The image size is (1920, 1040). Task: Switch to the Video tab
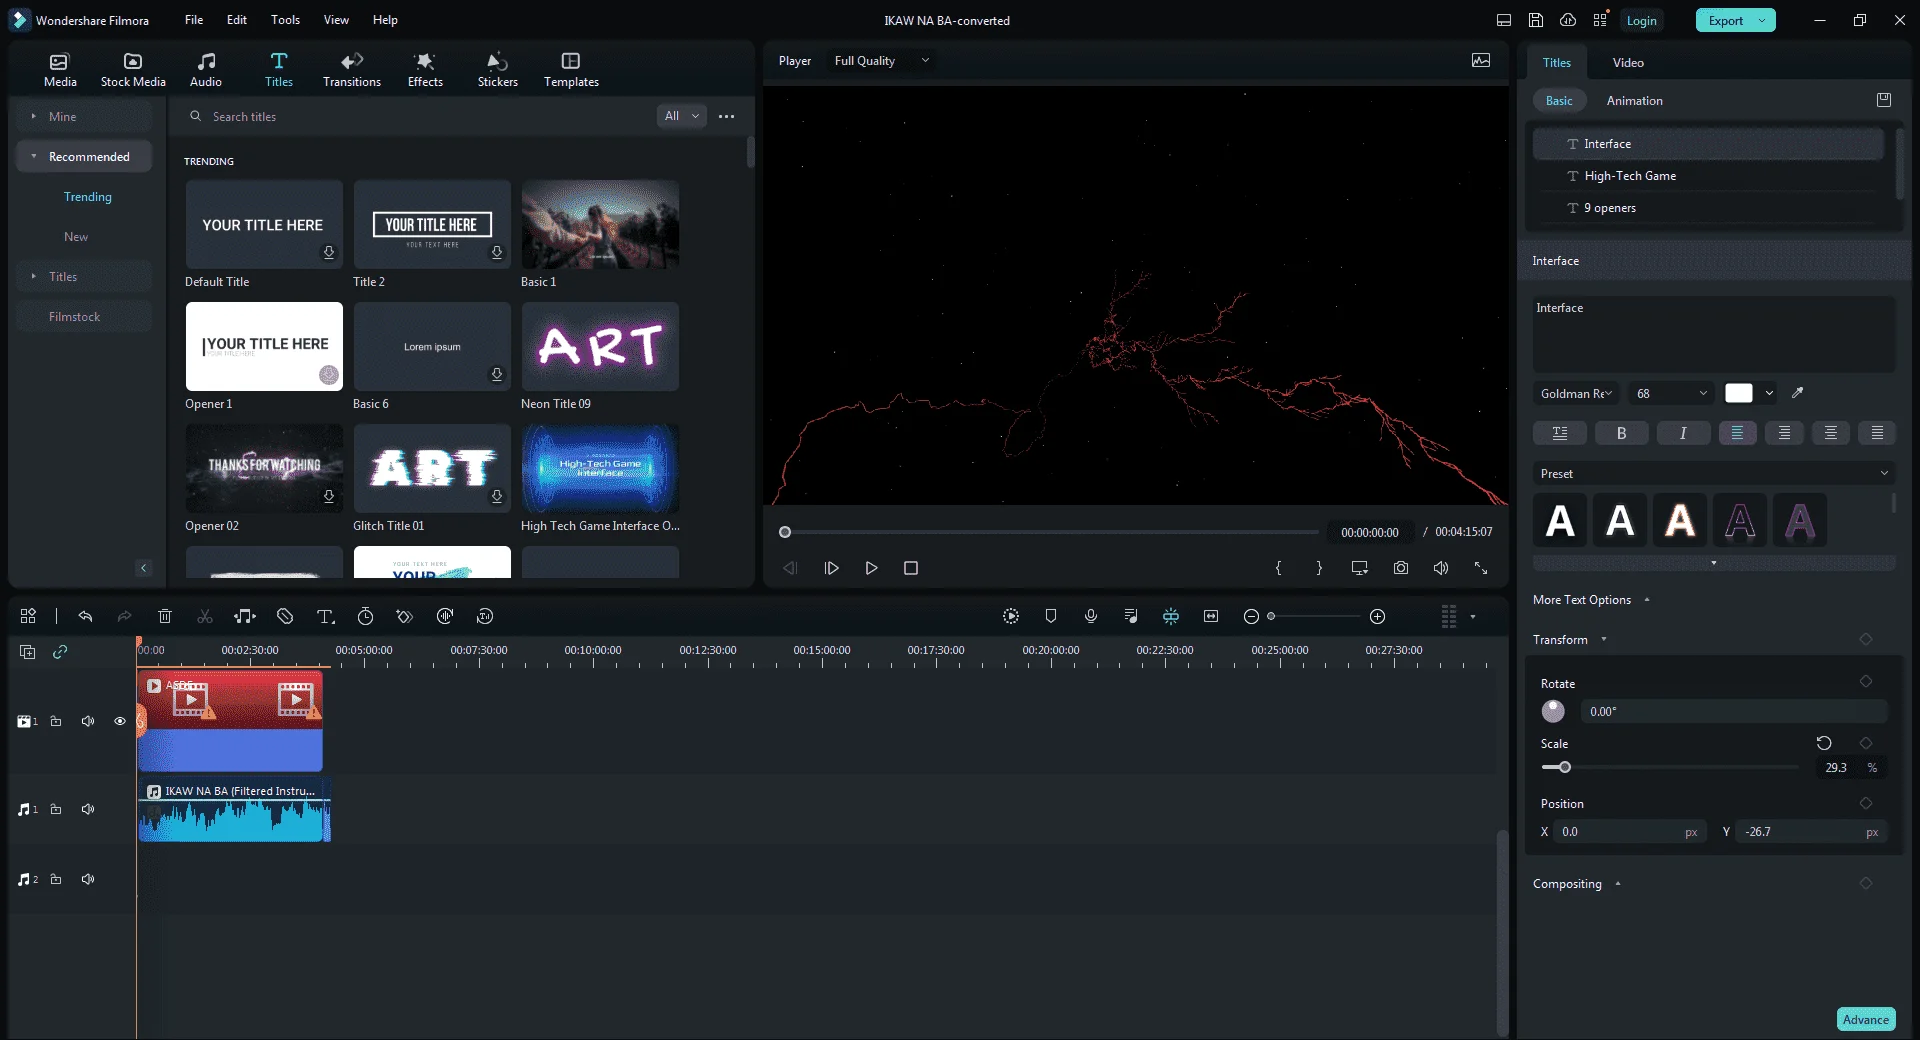1628,62
